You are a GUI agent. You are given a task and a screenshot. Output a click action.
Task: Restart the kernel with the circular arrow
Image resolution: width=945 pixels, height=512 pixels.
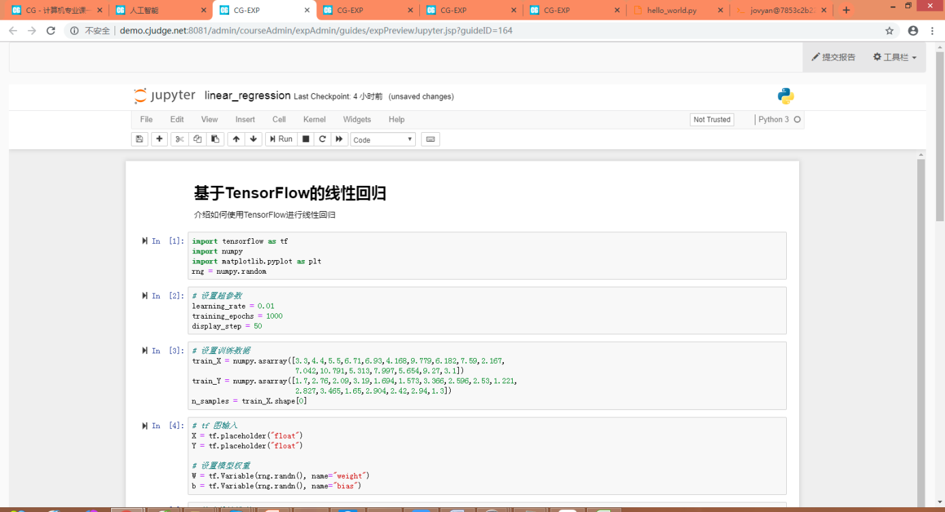(x=322, y=139)
